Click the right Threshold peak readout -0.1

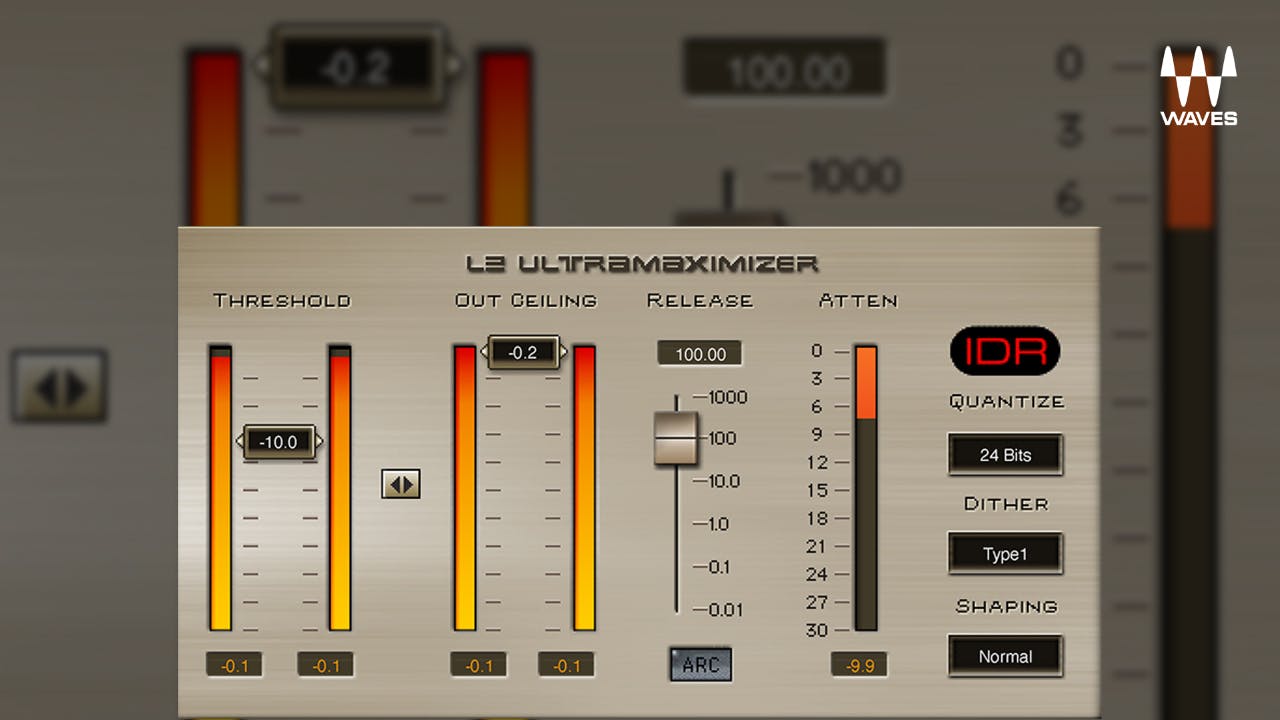pyautogui.click(x=326, y=666)
